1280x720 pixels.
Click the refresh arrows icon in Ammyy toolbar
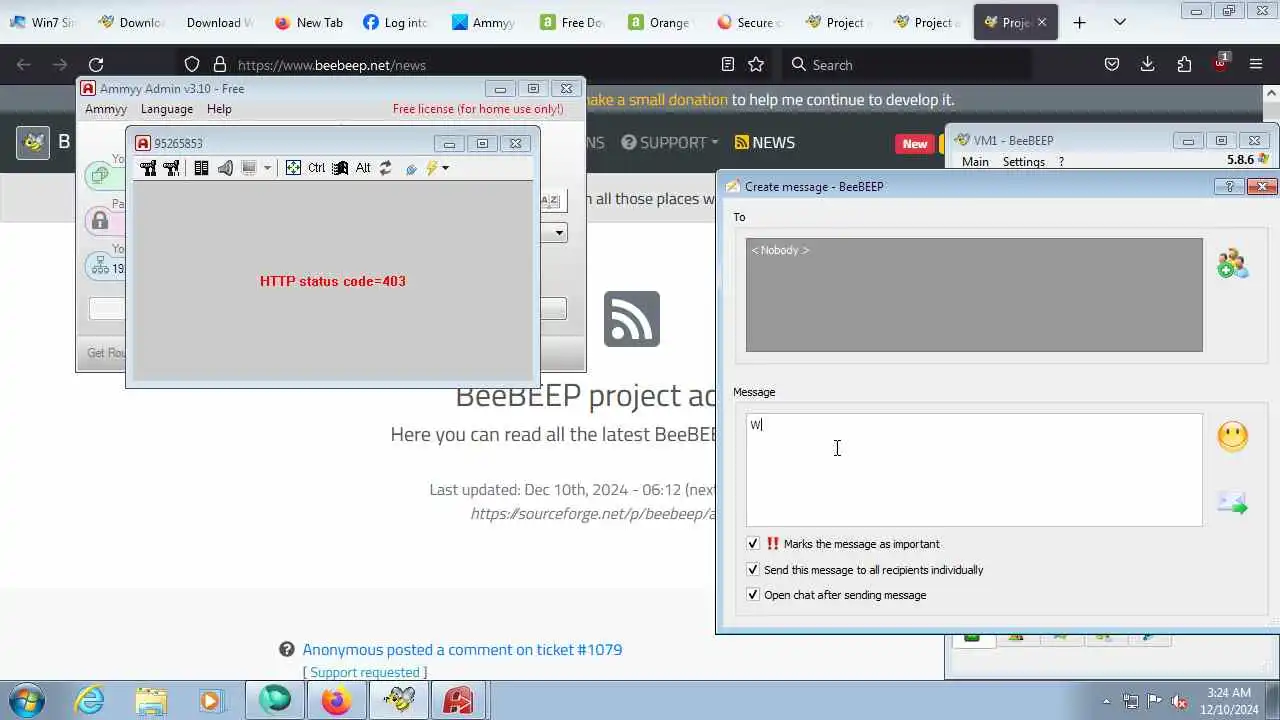pos(386,168)
